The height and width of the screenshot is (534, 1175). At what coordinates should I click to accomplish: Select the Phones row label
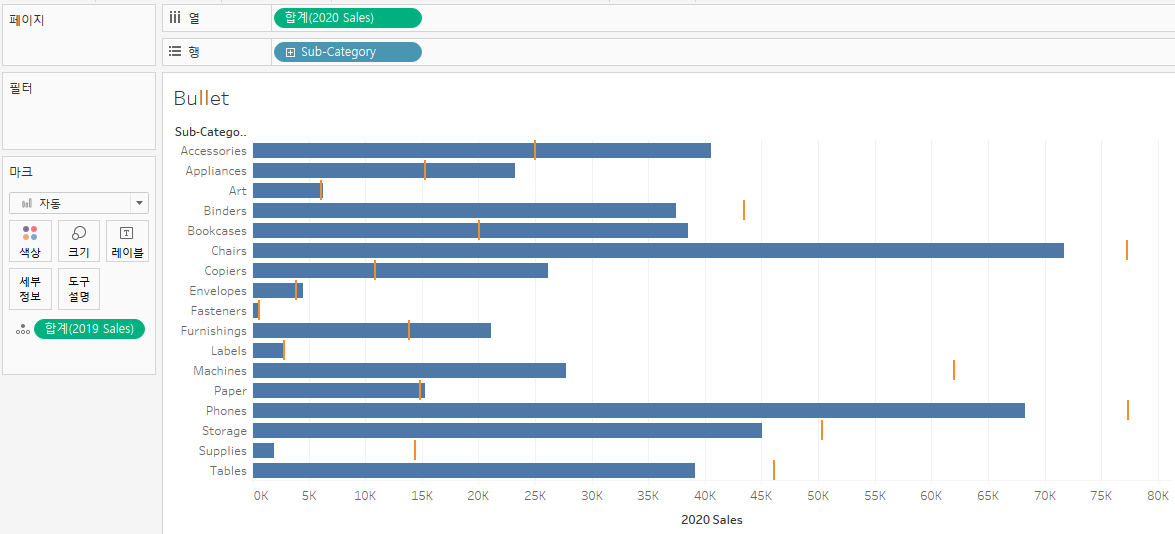(226, 410)
